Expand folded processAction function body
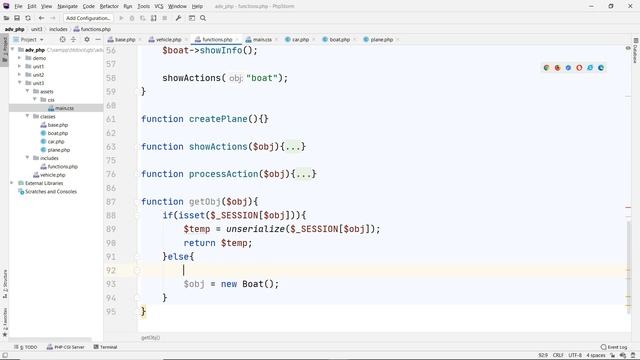This screenshot has height=360, width=640. pos(303,174)
